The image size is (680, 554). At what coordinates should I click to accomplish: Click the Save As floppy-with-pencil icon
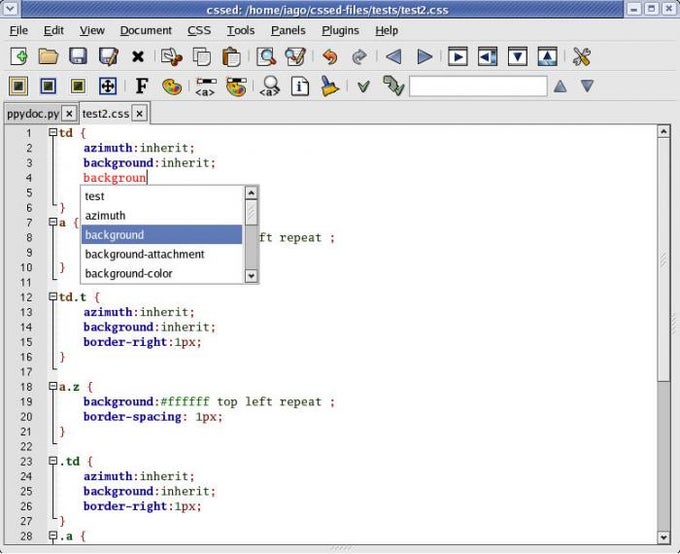pyautogui.click(x=108, y=56)
